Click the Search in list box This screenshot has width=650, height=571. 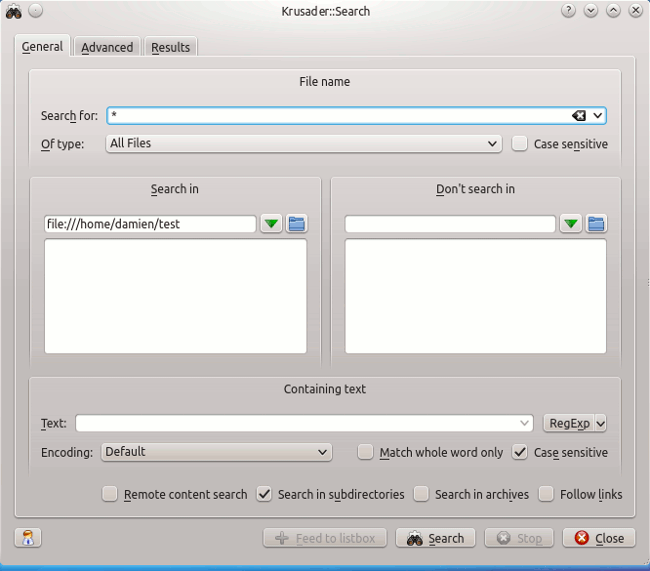(175, 296)
